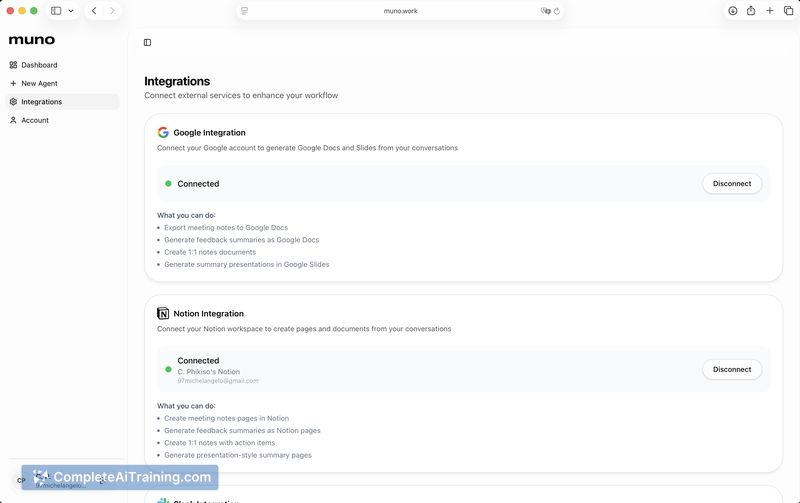Screen dimensions: 800x503
Task: Click the Account person icon
Action: (x=13, y=120)
